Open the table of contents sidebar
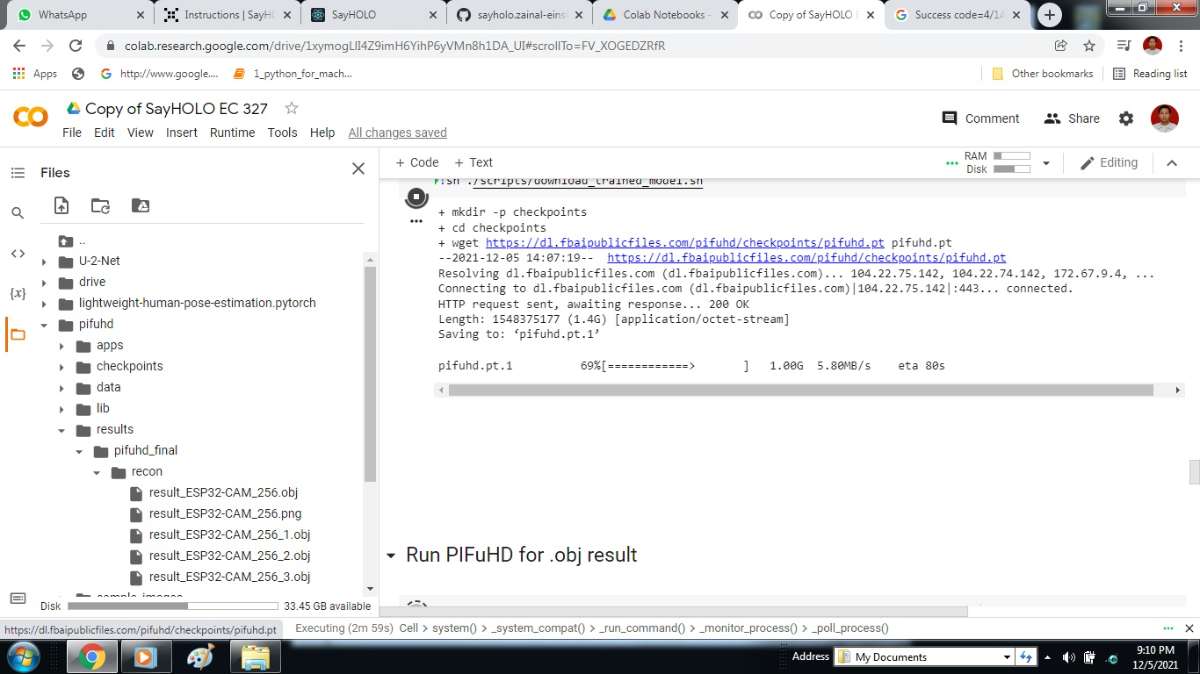 point(17,173)
